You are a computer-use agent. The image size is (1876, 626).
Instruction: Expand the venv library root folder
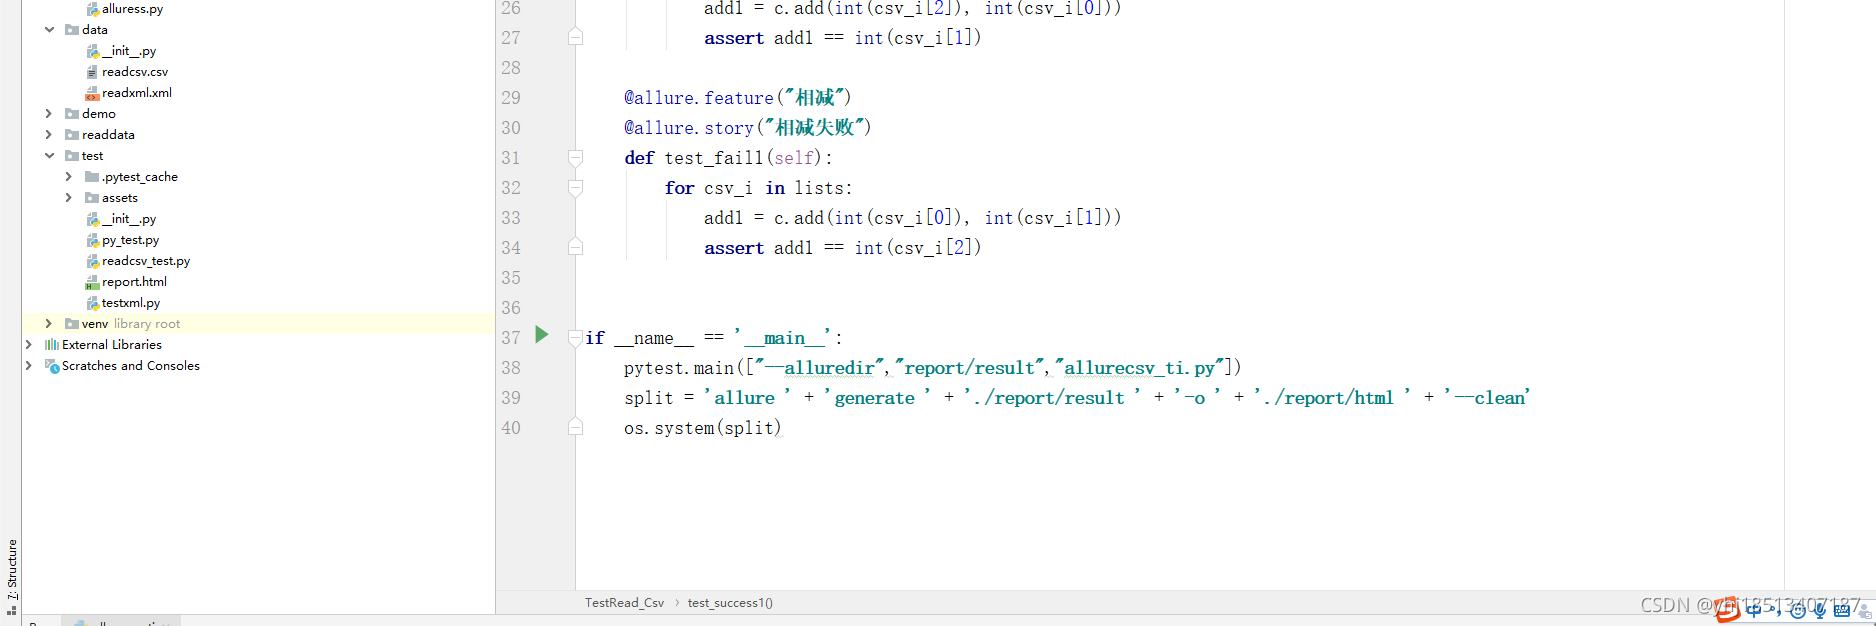[x=49, y=323]
